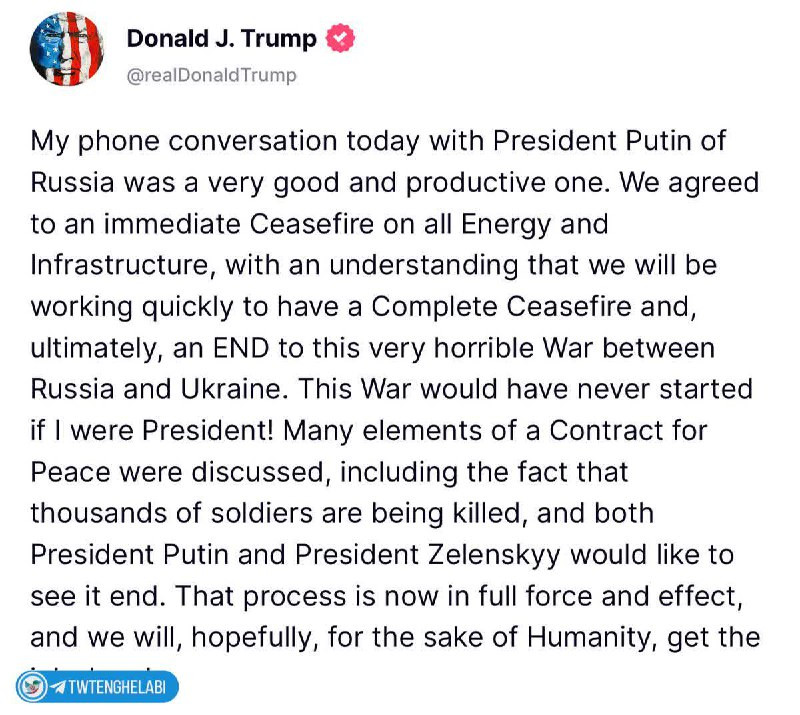Select the capitalized word END in post
The image size is (800, 715).
point(241,348)
